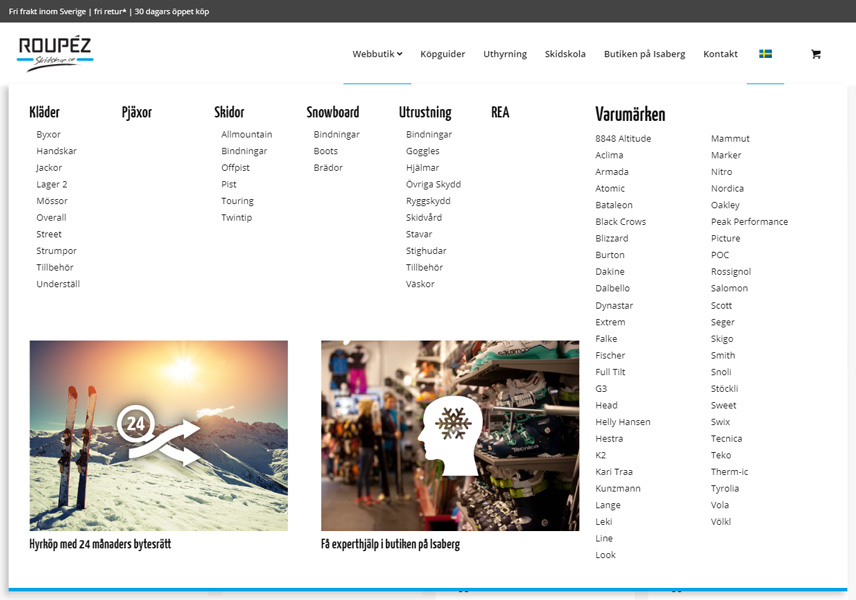Open the Nordica brand

point(727,188)
